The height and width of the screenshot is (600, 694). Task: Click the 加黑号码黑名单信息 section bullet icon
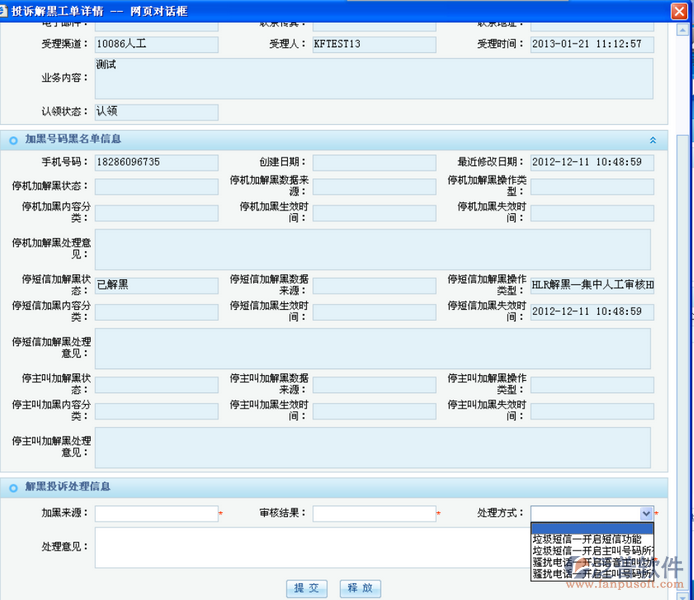click(14, 140)
